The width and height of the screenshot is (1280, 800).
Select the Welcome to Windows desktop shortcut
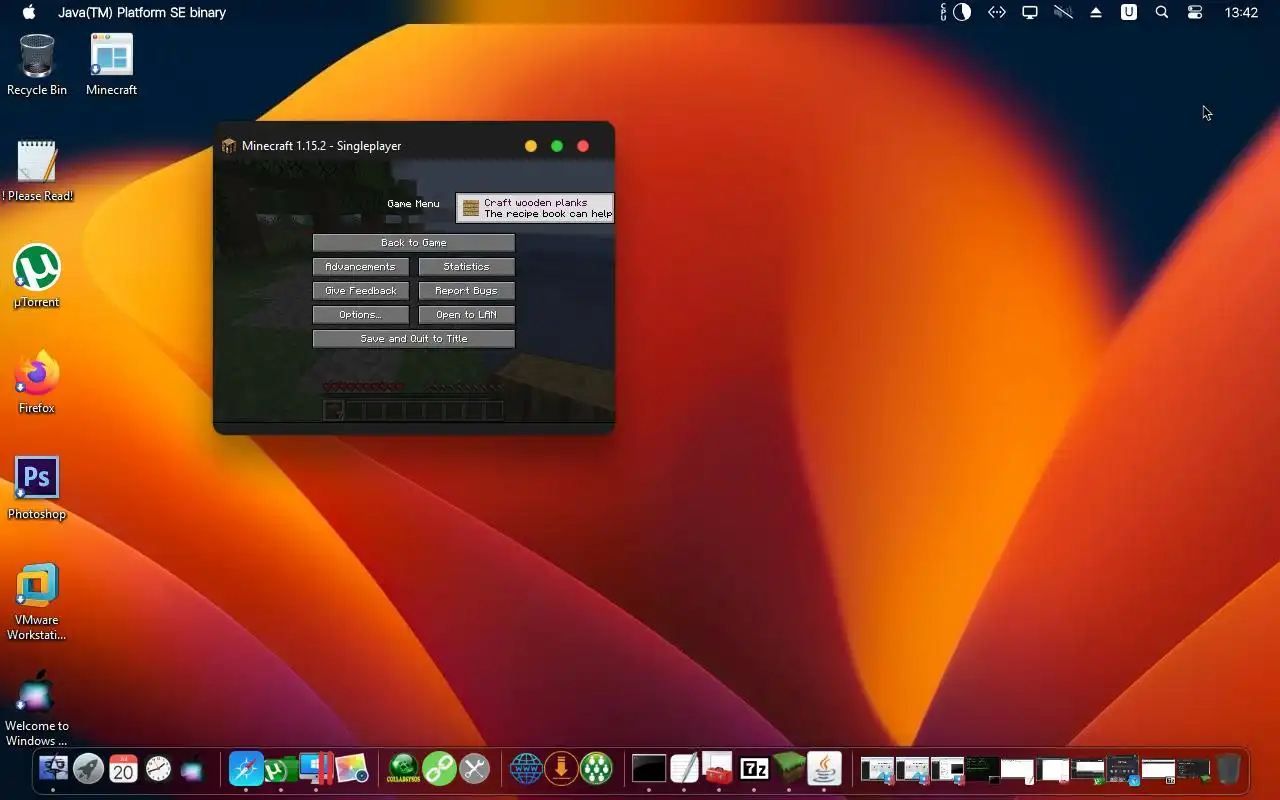[x=37, y=709]
